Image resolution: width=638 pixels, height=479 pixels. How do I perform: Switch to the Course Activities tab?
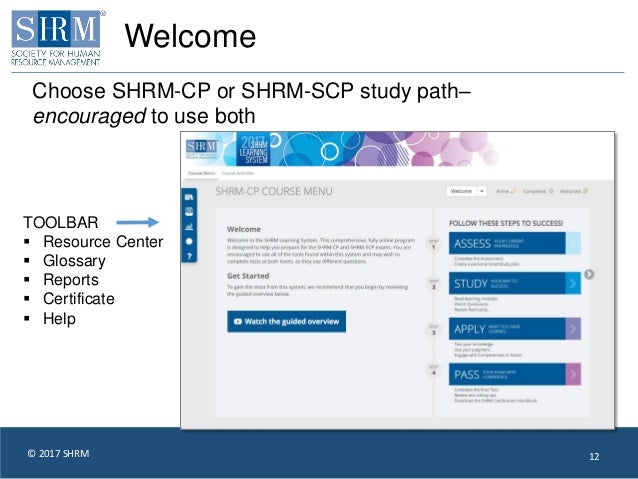[238, 173]
